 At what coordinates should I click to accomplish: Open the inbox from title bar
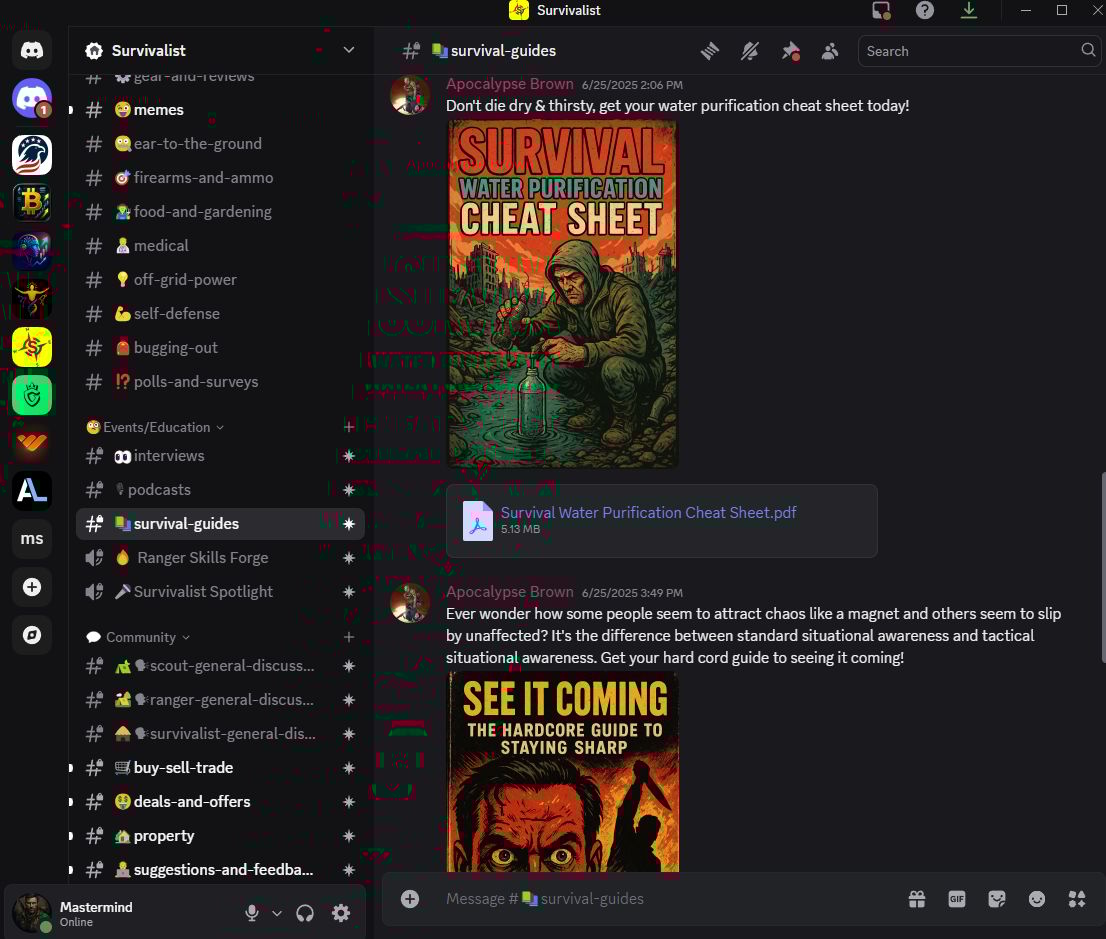(x=881, y=11)
